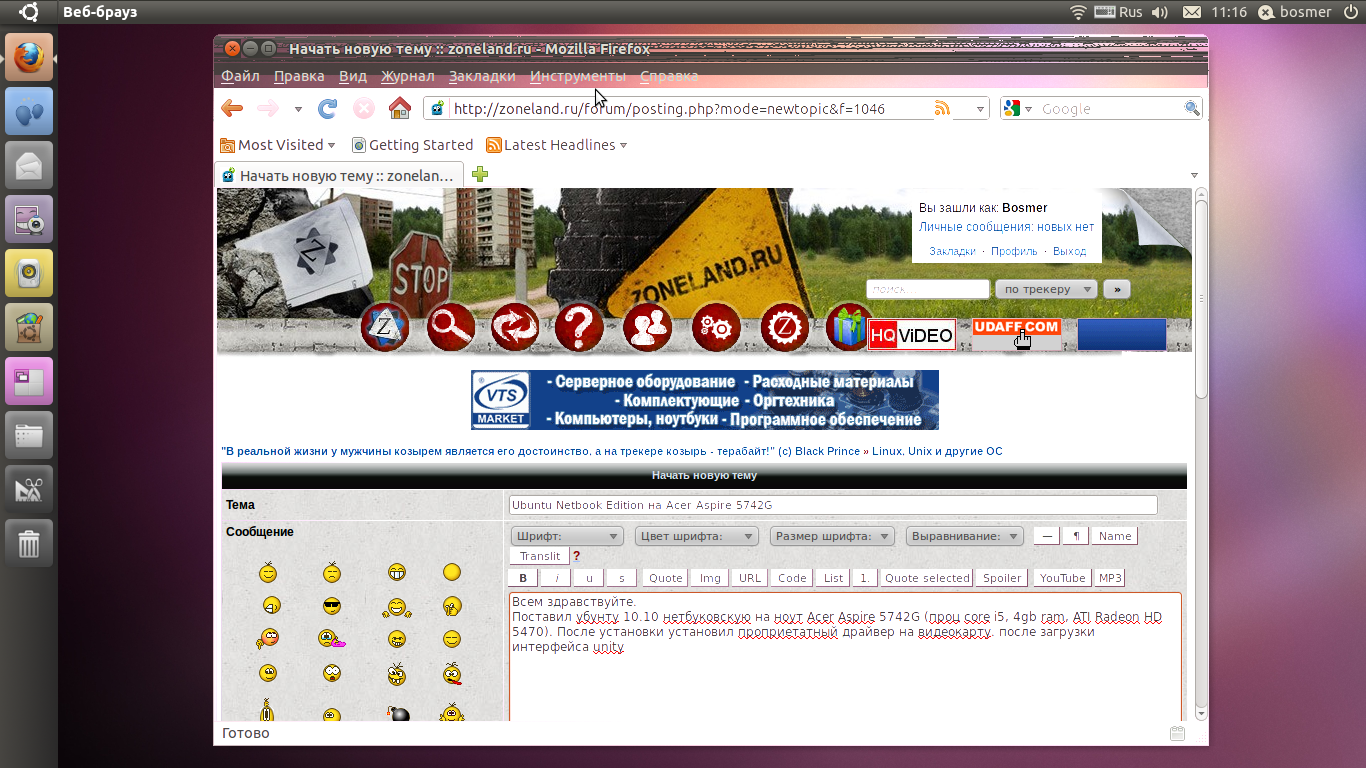Open a new tab with the green plus

point(480,174)
